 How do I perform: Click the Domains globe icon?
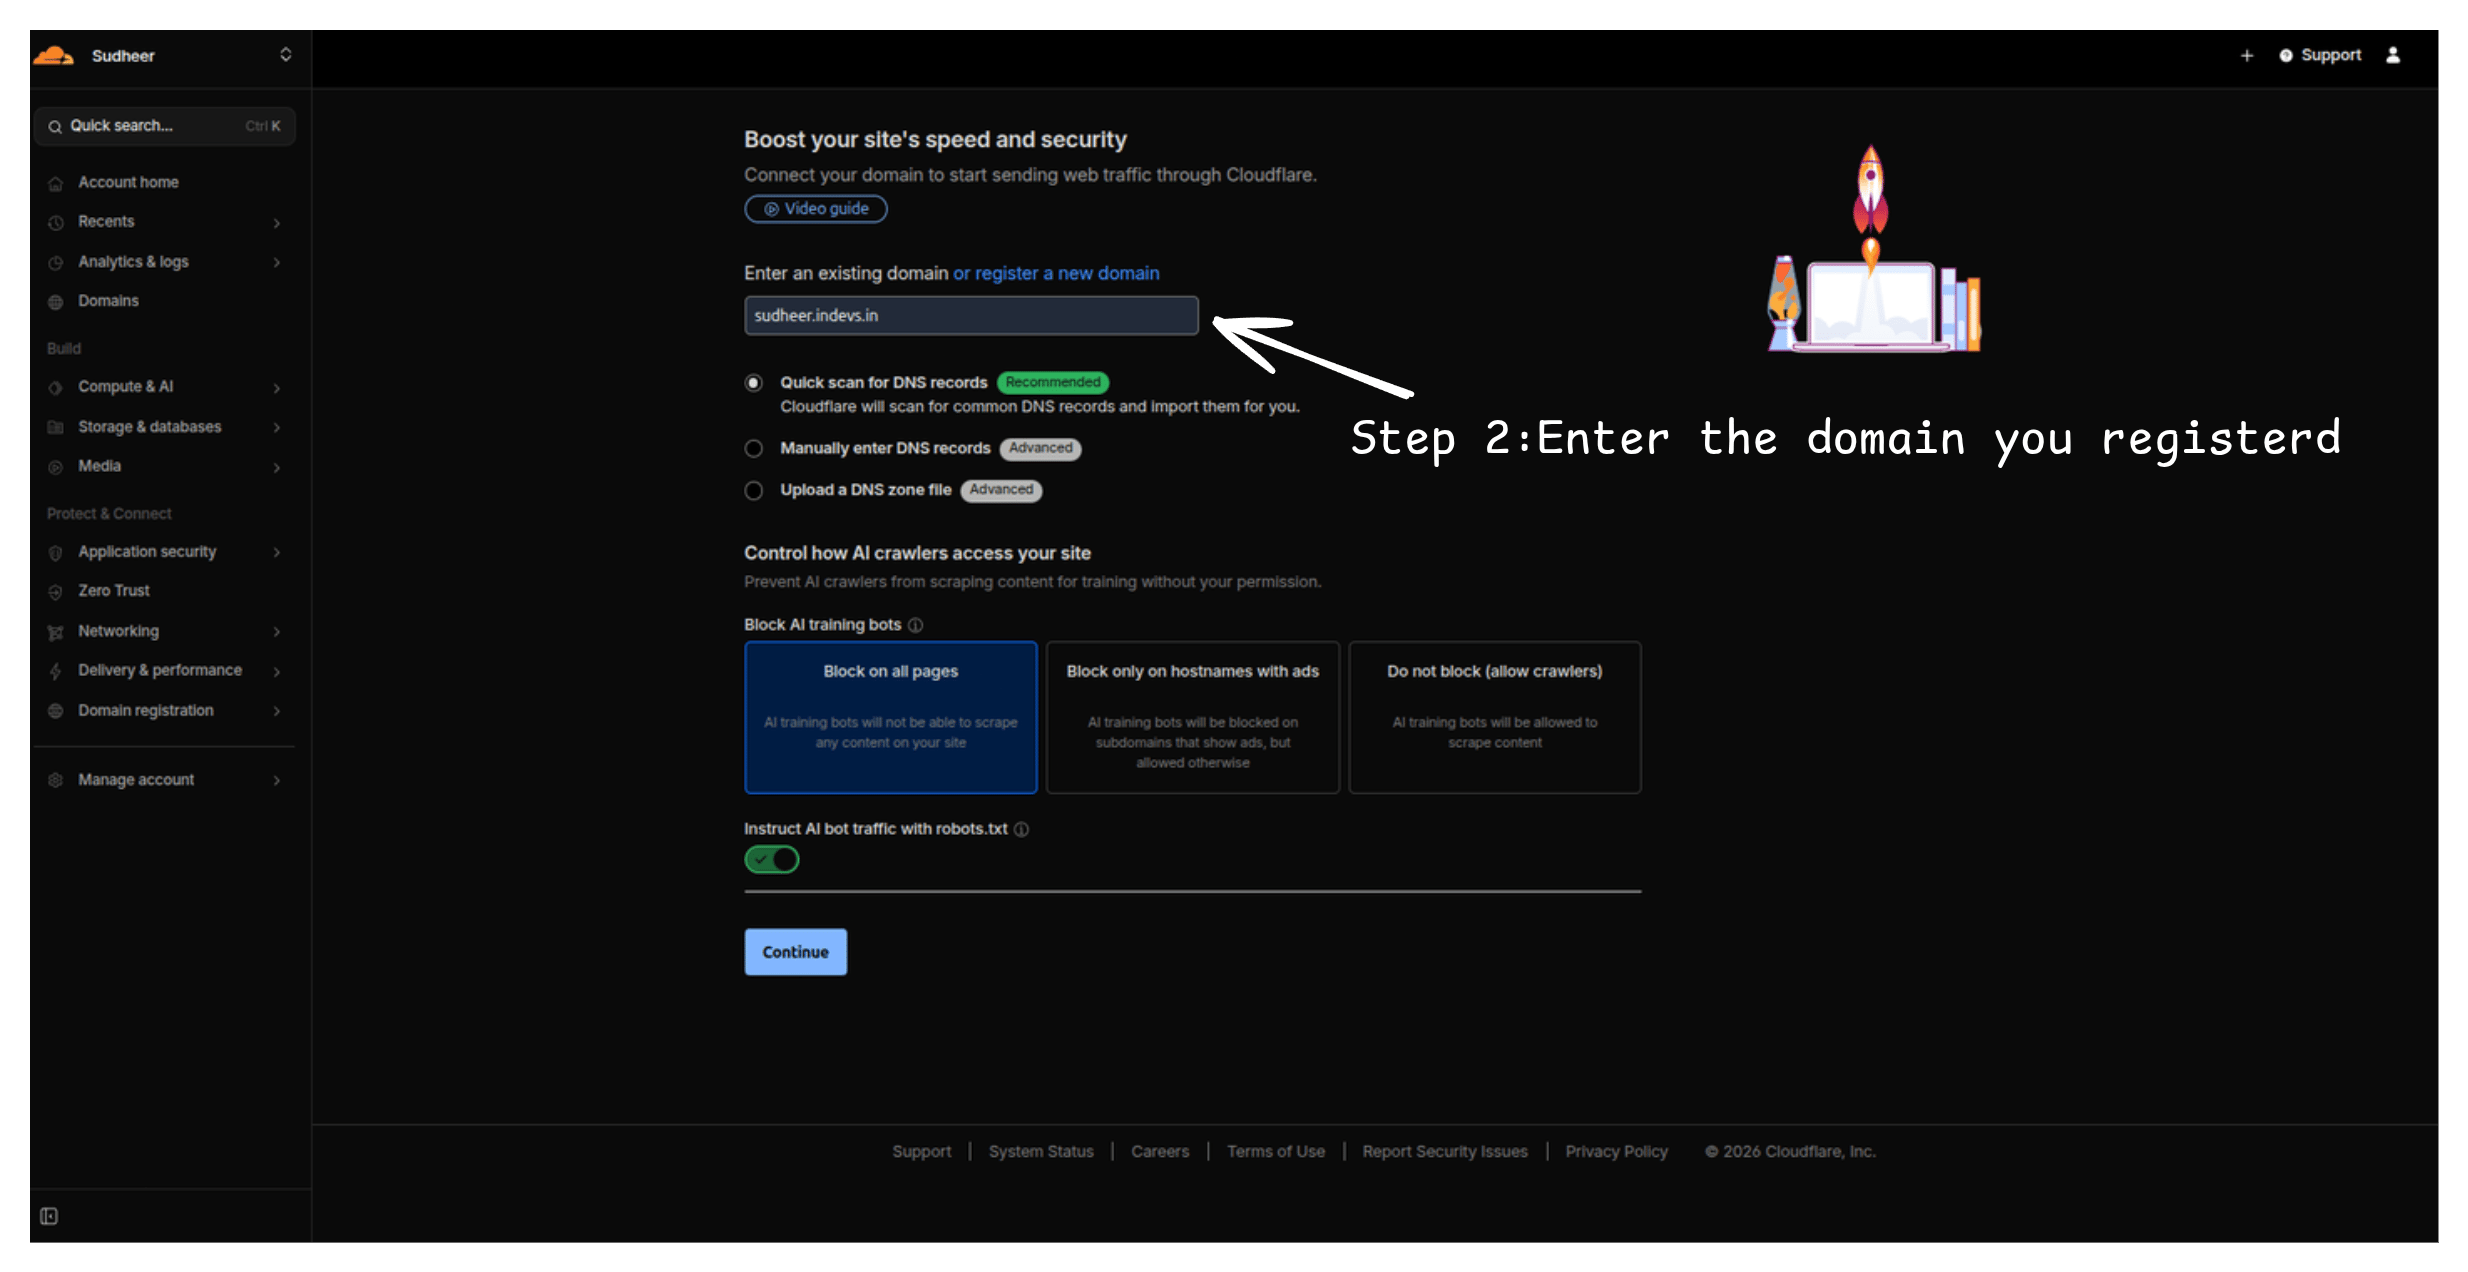(x=56, y=301)
